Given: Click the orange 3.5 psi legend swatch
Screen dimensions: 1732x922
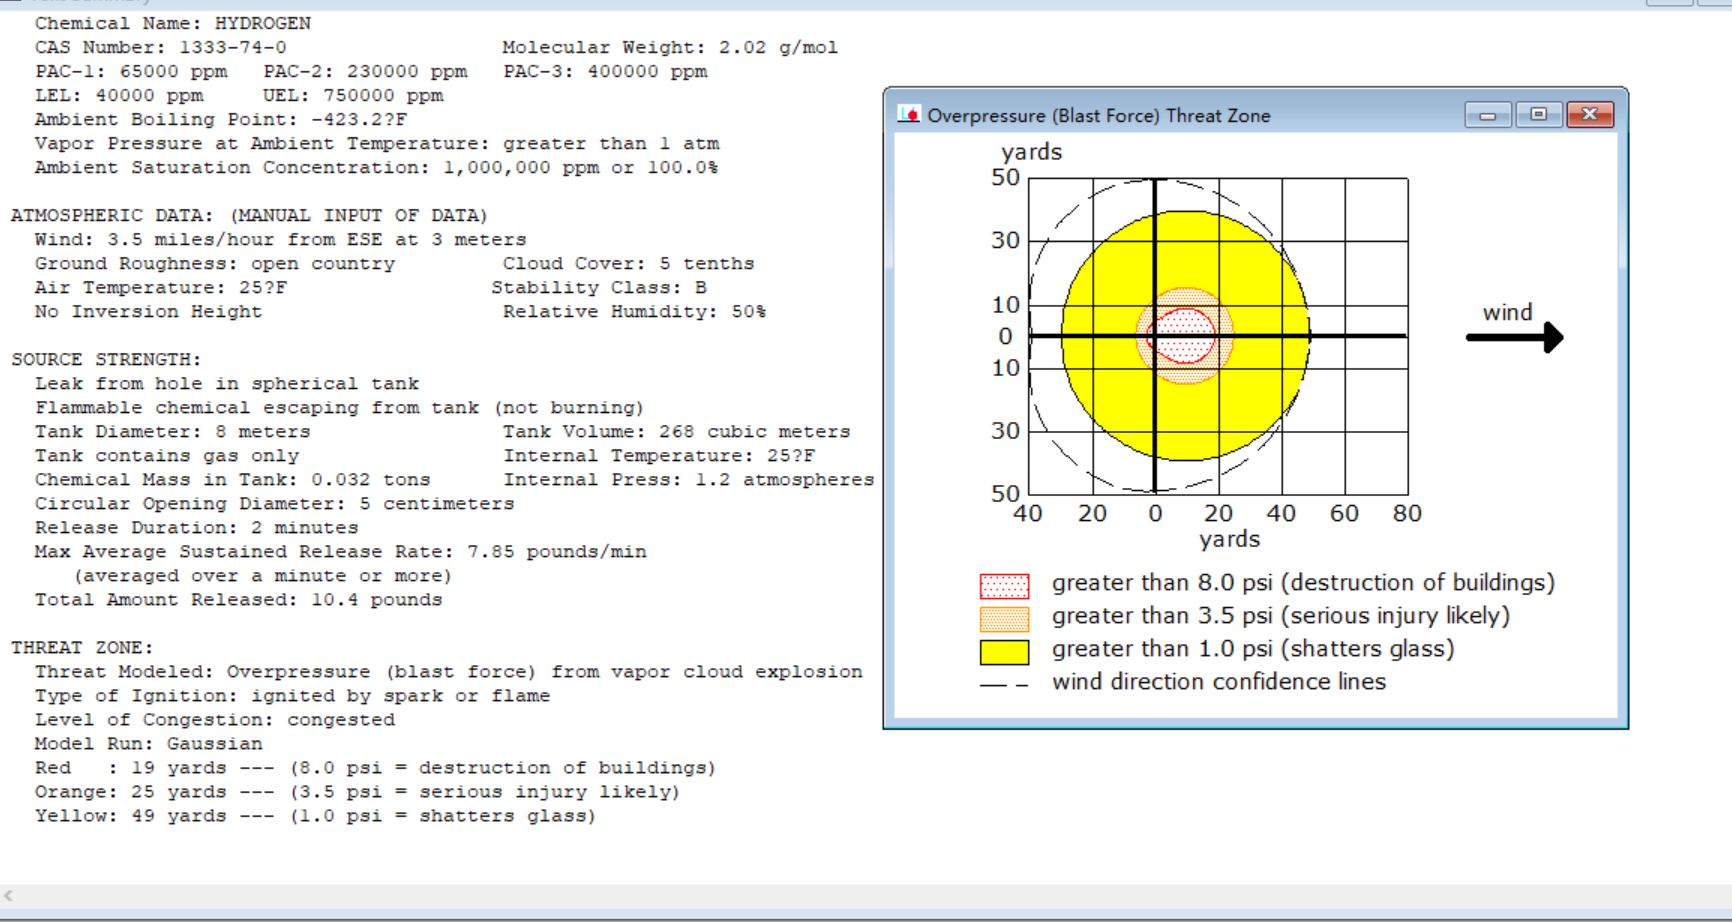Looking at the screenshot, I should click(1004, 618).
